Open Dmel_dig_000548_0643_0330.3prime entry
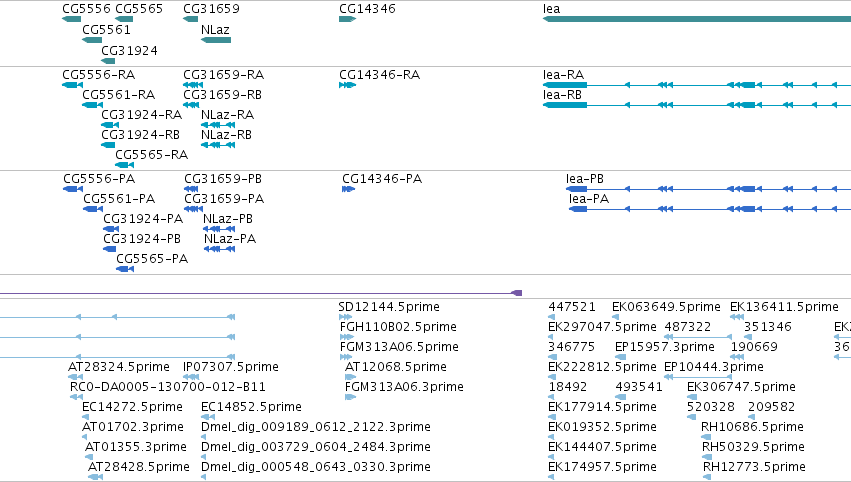 tap(316, 467)
